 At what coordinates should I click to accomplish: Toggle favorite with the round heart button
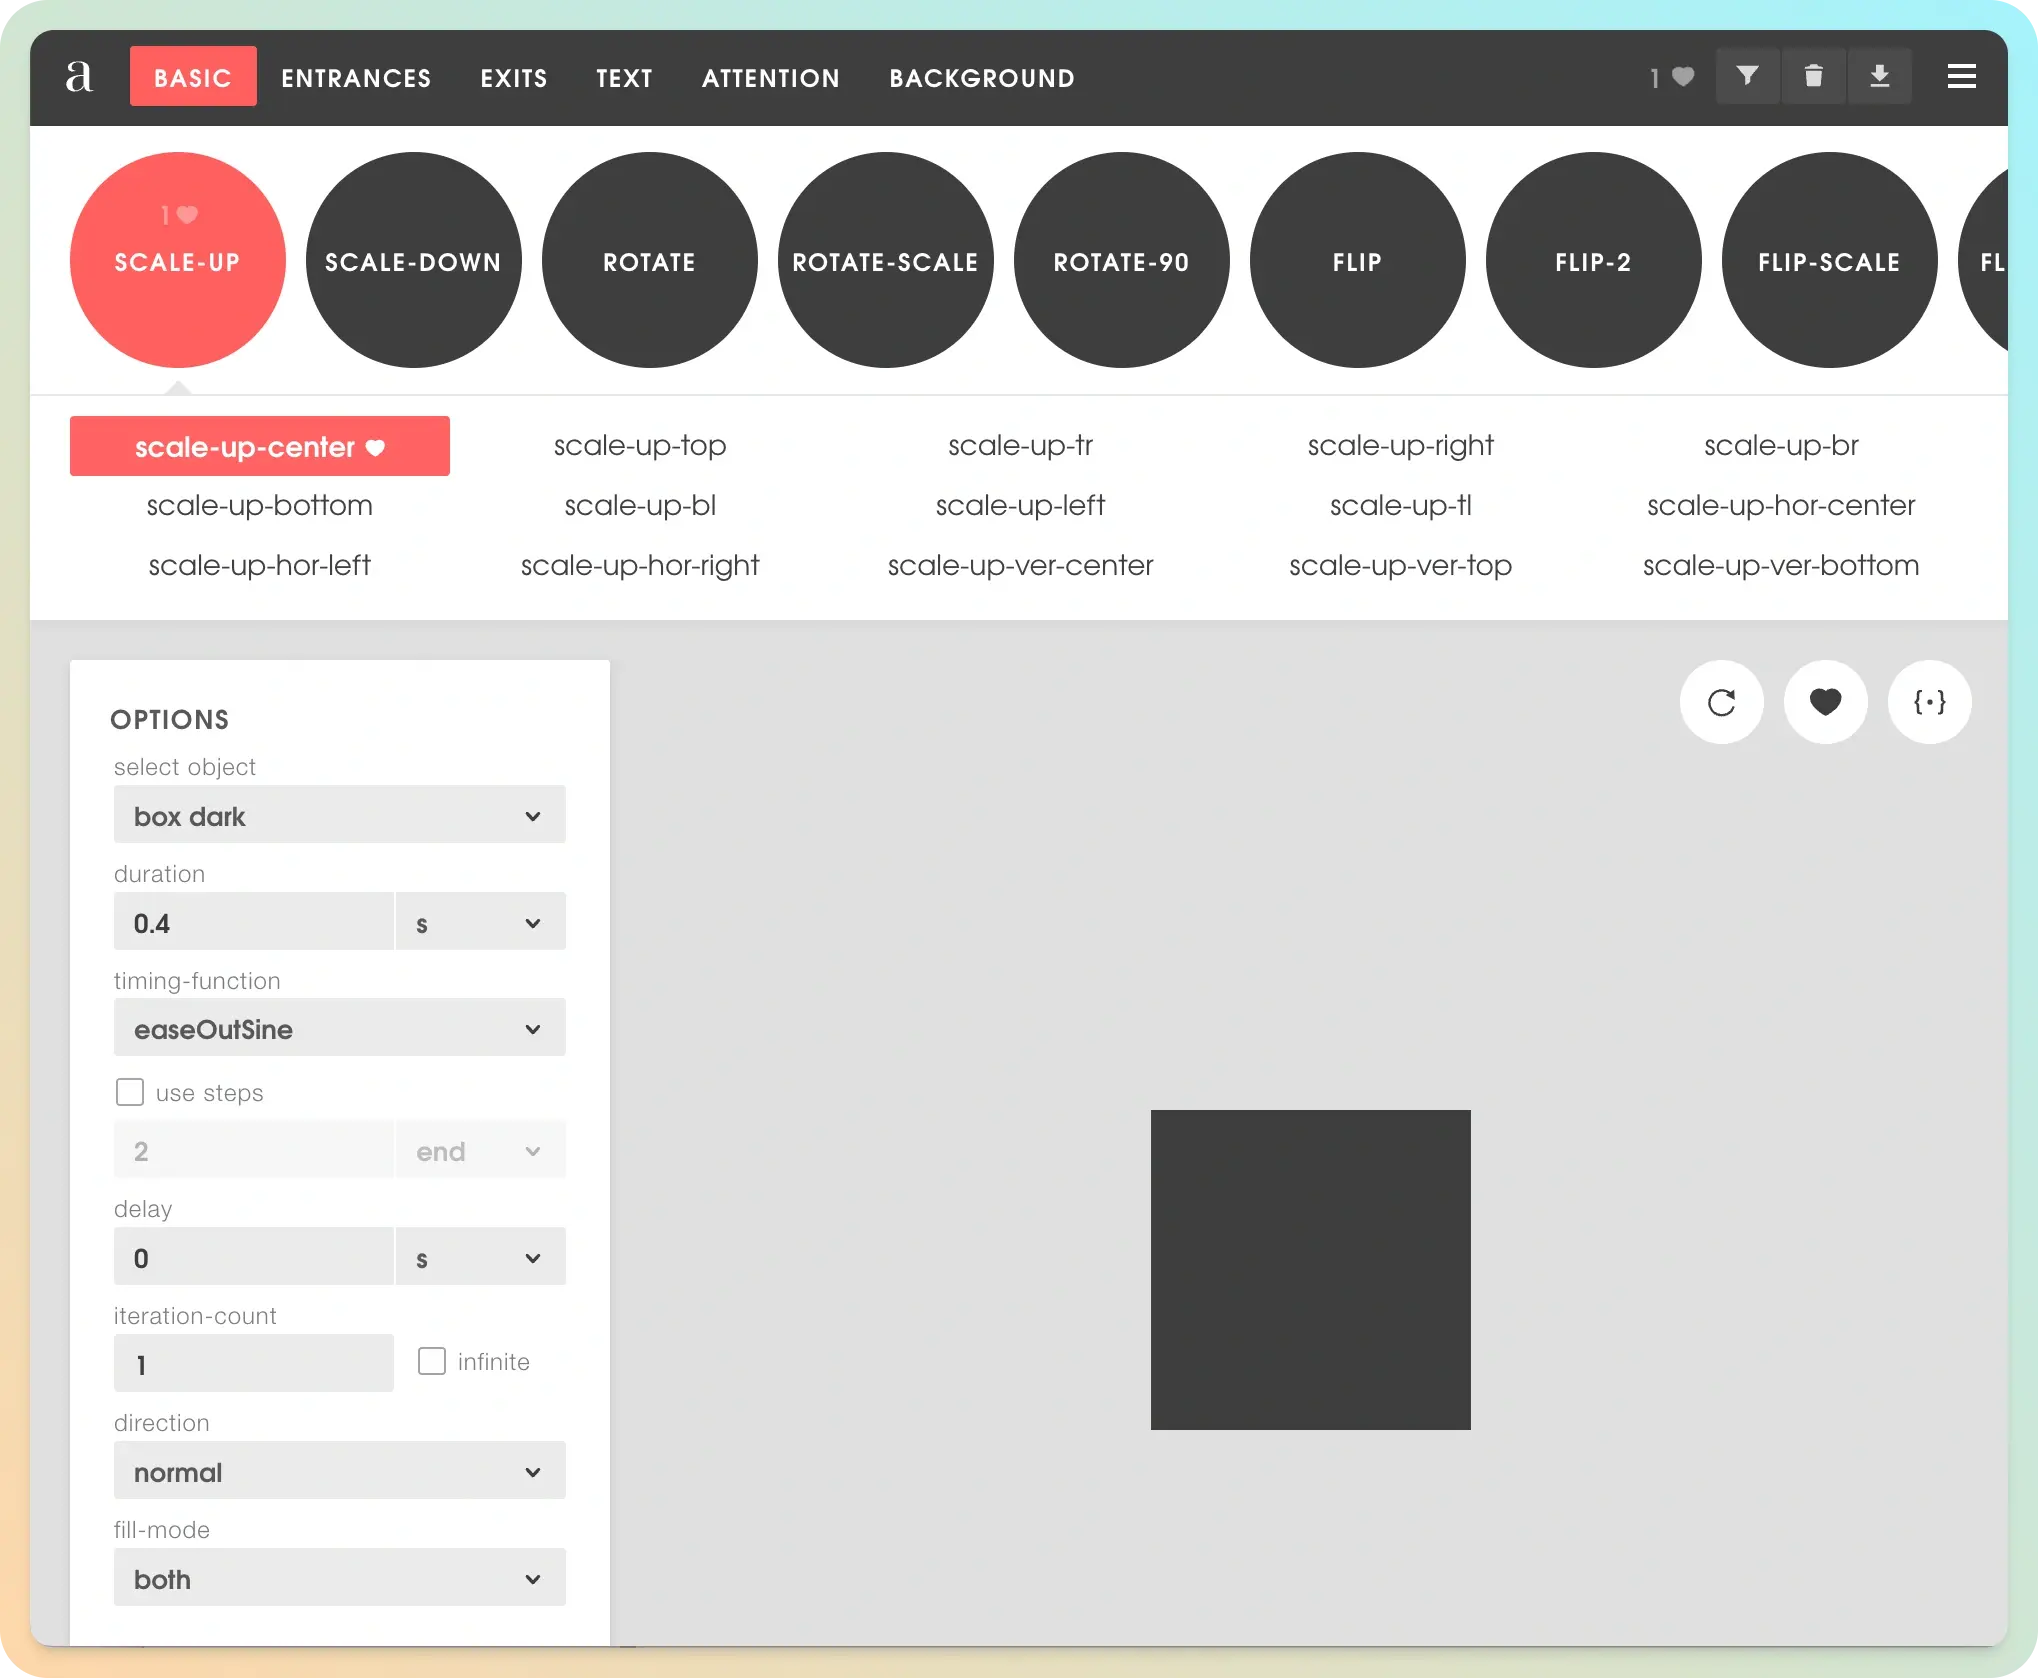[x=1825, y=702]
